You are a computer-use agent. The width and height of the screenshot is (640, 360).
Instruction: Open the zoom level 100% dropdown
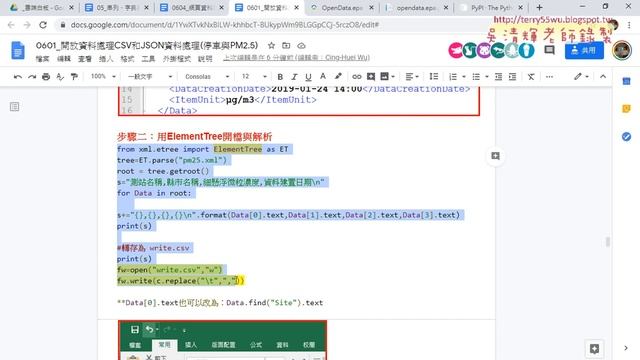103,77
